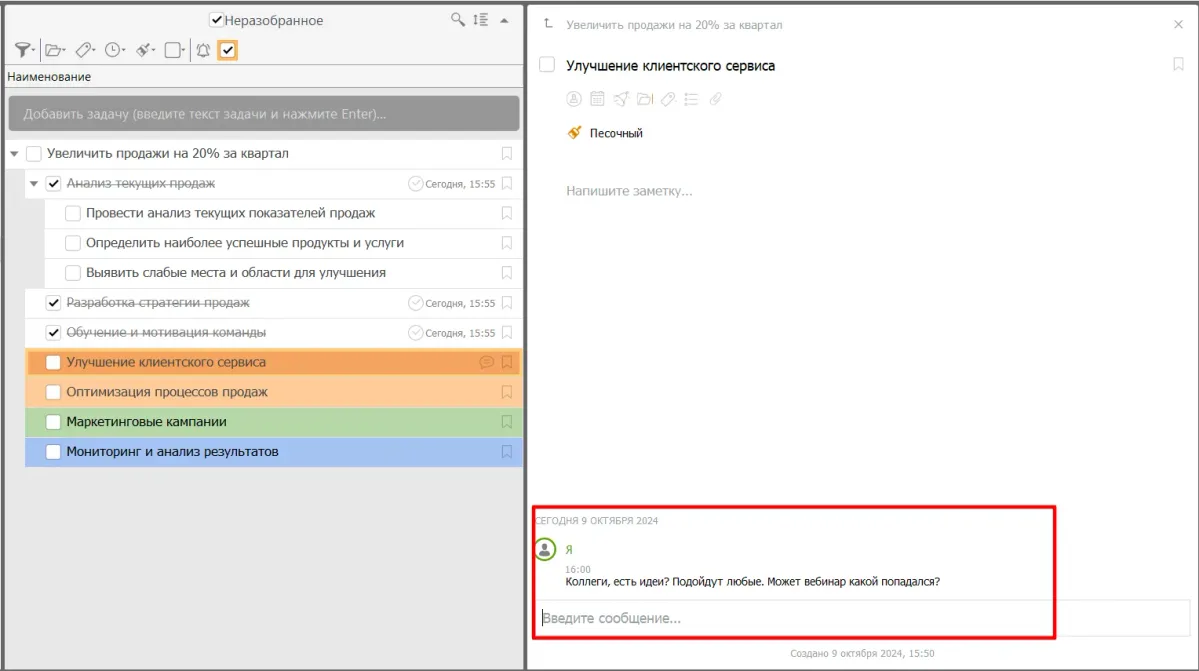Click the sort order icon
This screenshot has width=1199, height=671.
click(x=480, y=20)
